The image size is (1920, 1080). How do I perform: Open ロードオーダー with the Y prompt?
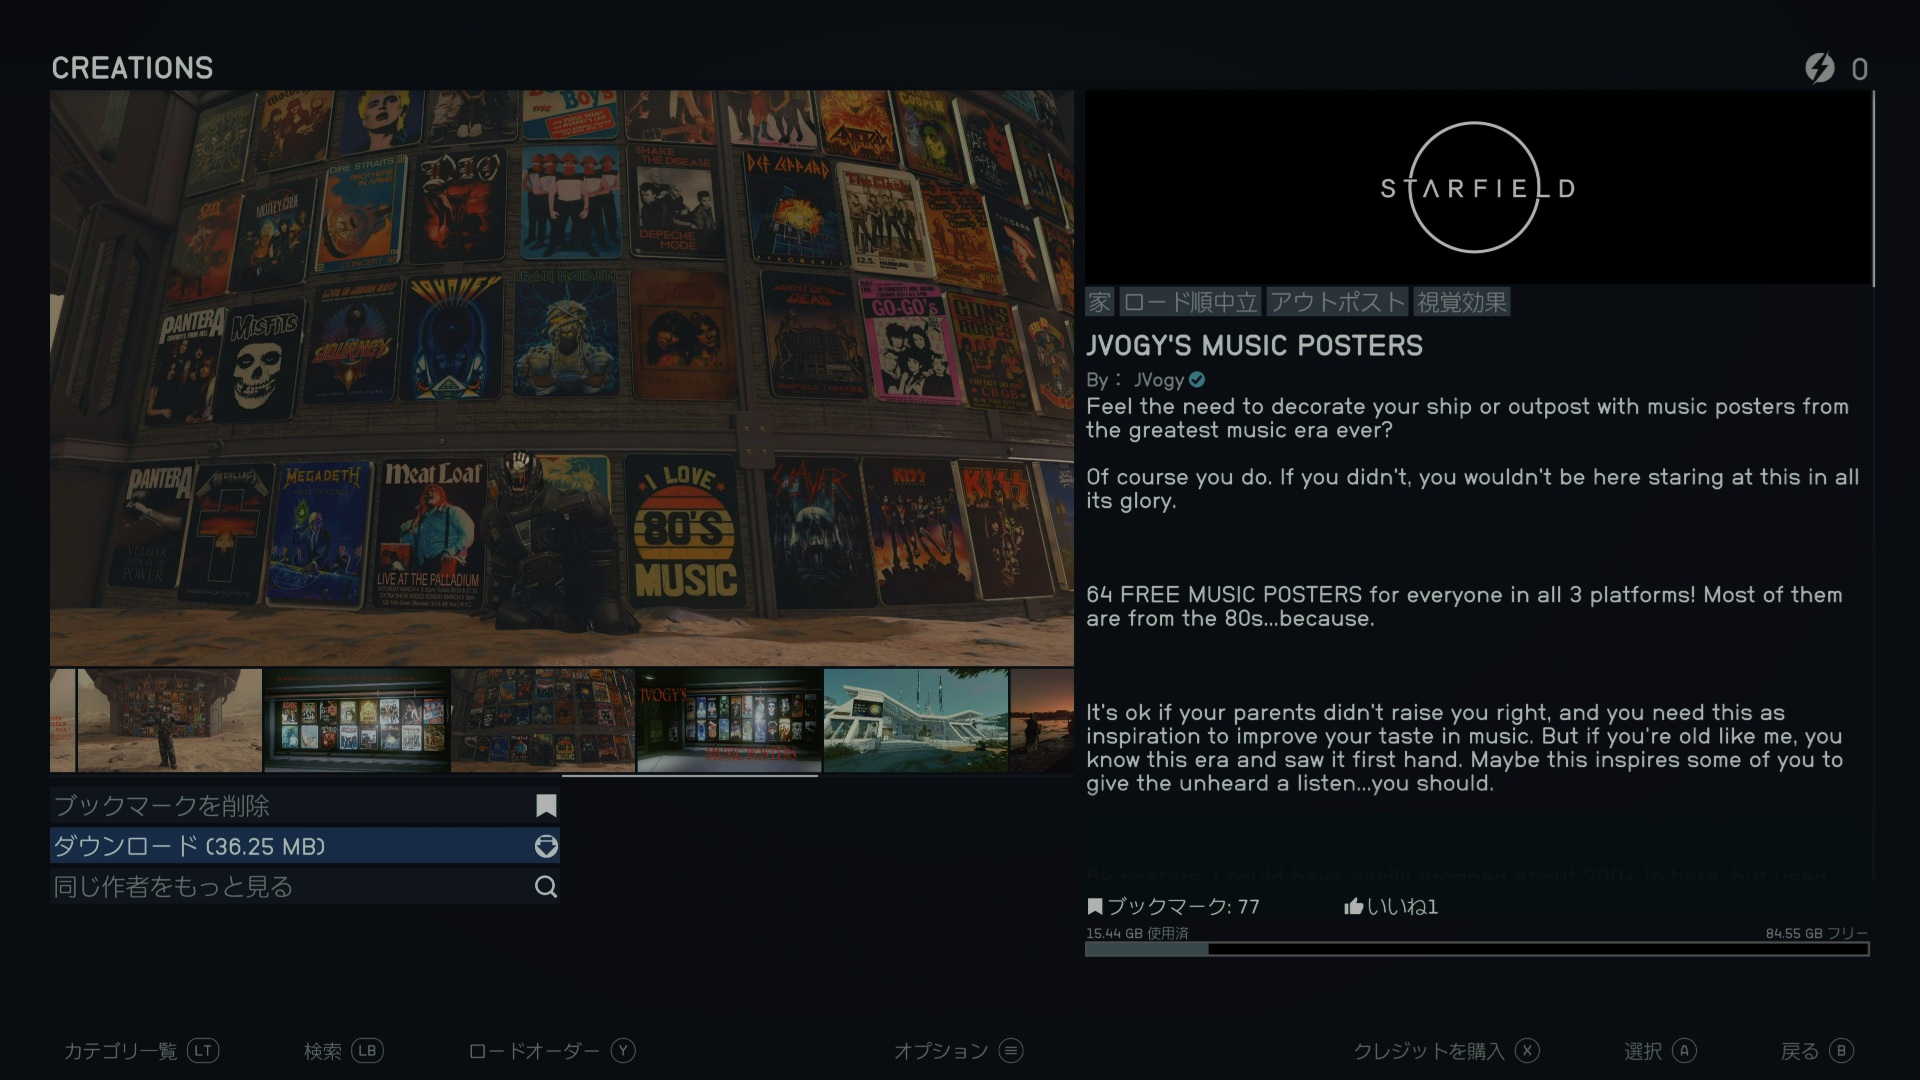click(x=623, y=1051)
